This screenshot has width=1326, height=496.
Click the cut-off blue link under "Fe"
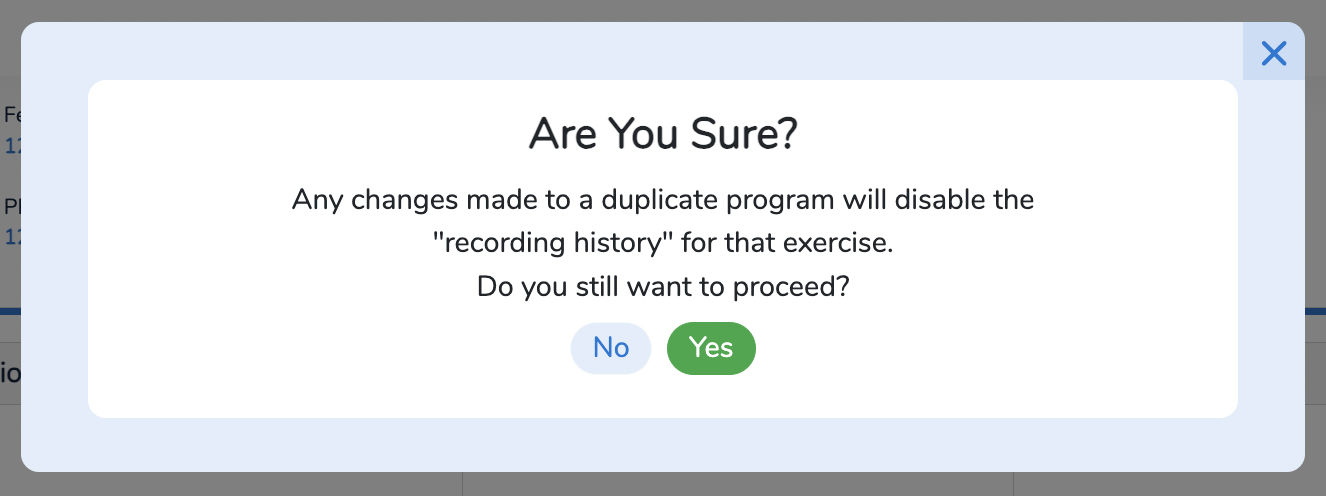(12, 146)
